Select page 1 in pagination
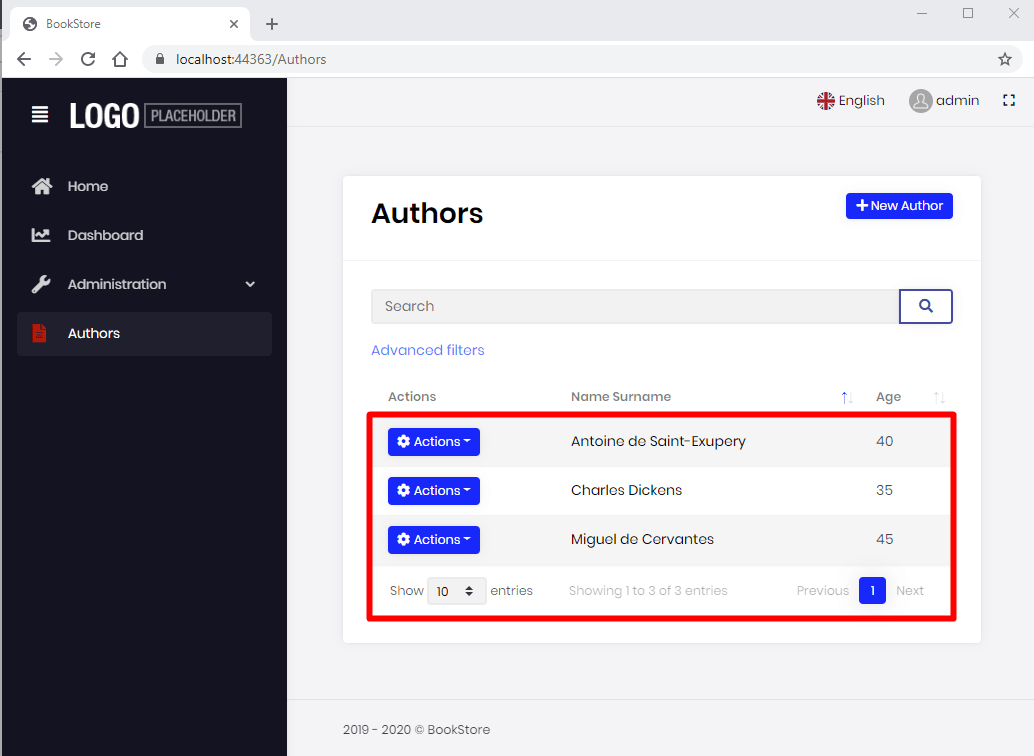This screenshot has height=756, width=1034. [872, 590]
